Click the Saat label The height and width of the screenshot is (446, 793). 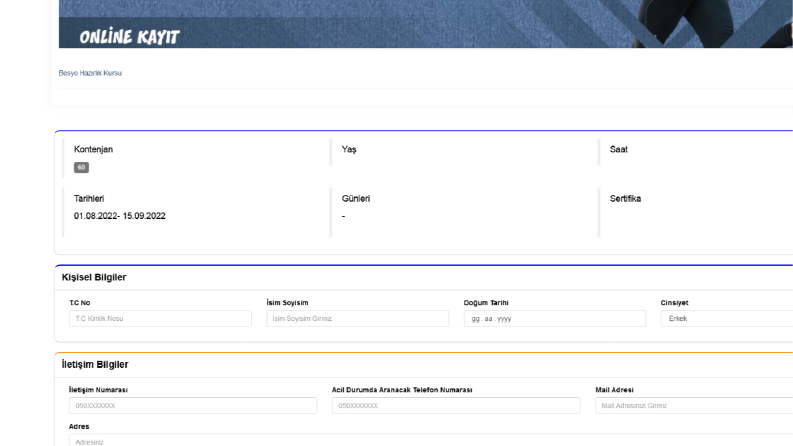click(x=619, y=149)
